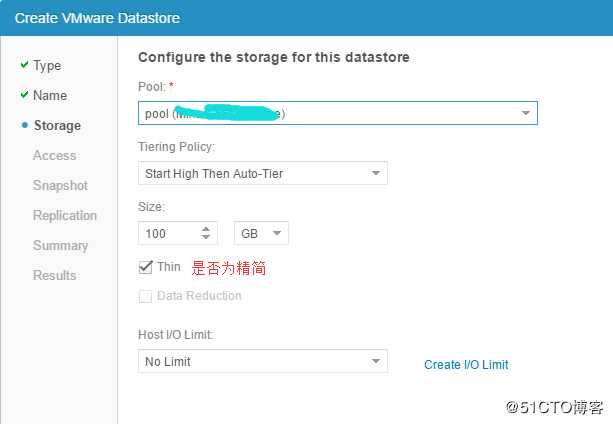Go to the Type wizard step
The image size is (613, 424).
47,65
